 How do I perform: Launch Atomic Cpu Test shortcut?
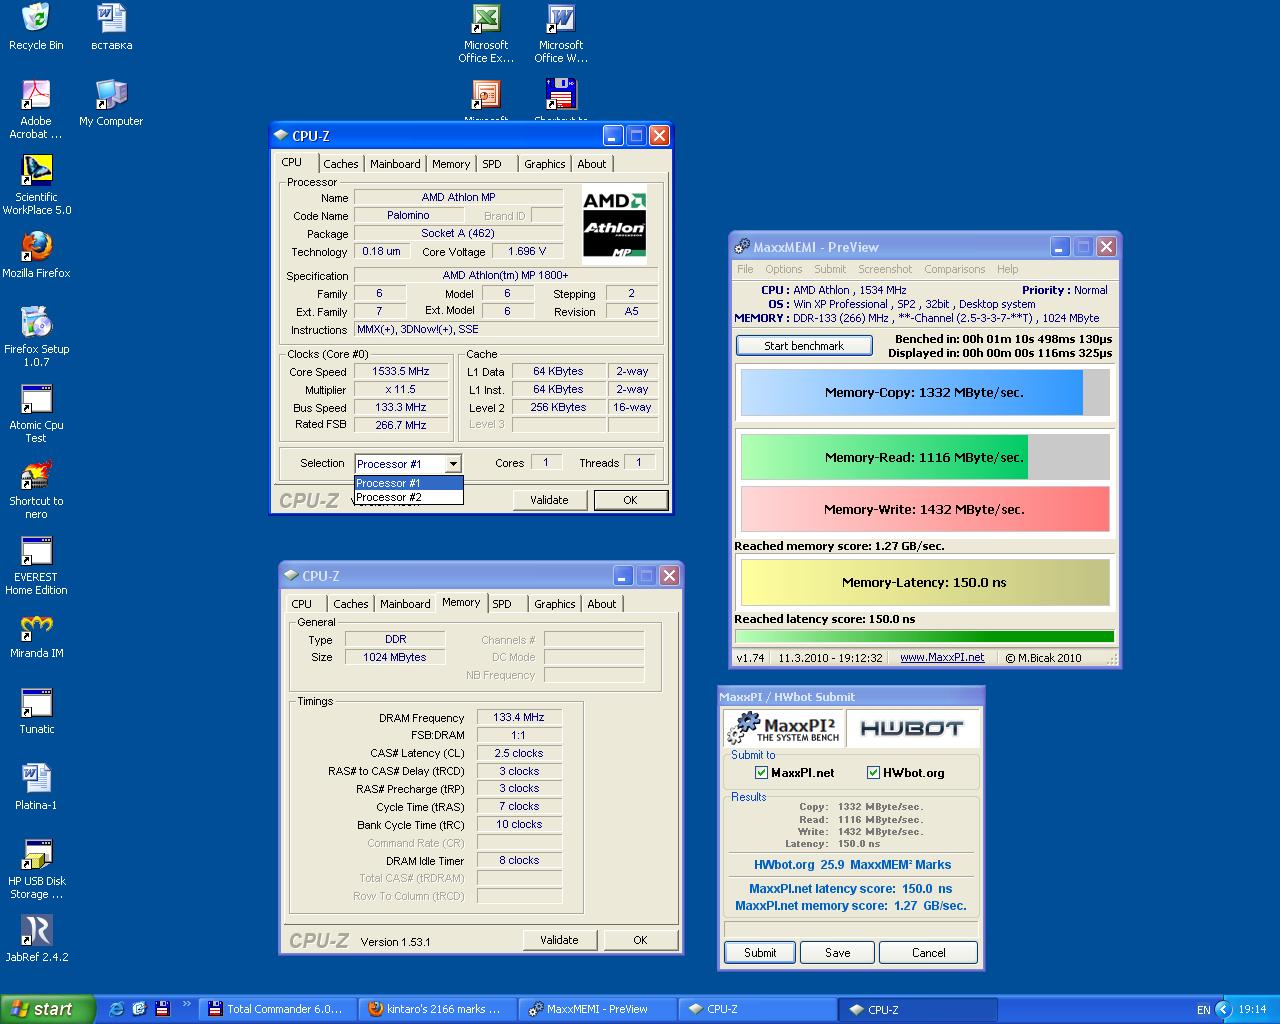[36, 413]
